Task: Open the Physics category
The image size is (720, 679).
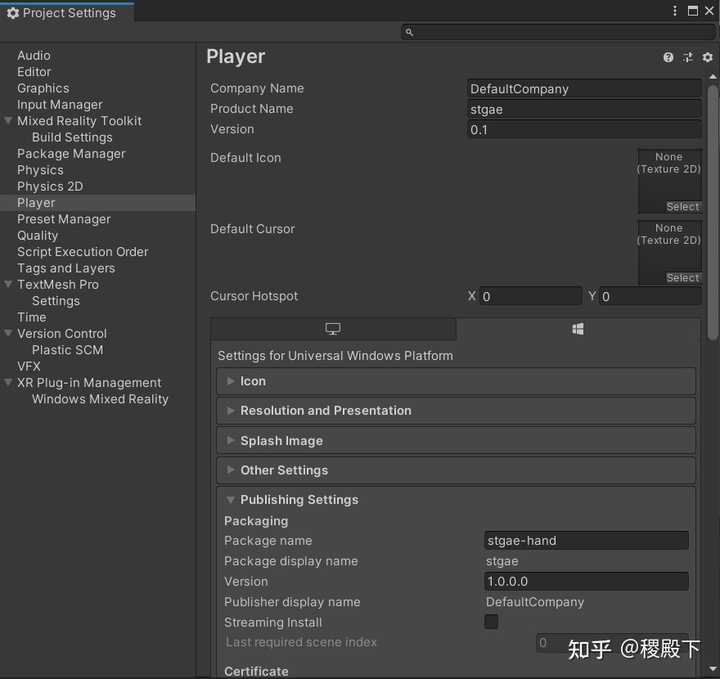Action: click(40, 170)
